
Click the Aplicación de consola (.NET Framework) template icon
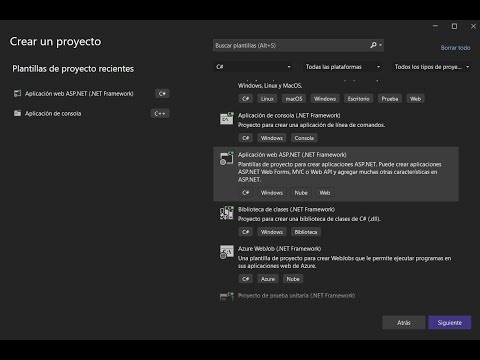click(227, 119)
